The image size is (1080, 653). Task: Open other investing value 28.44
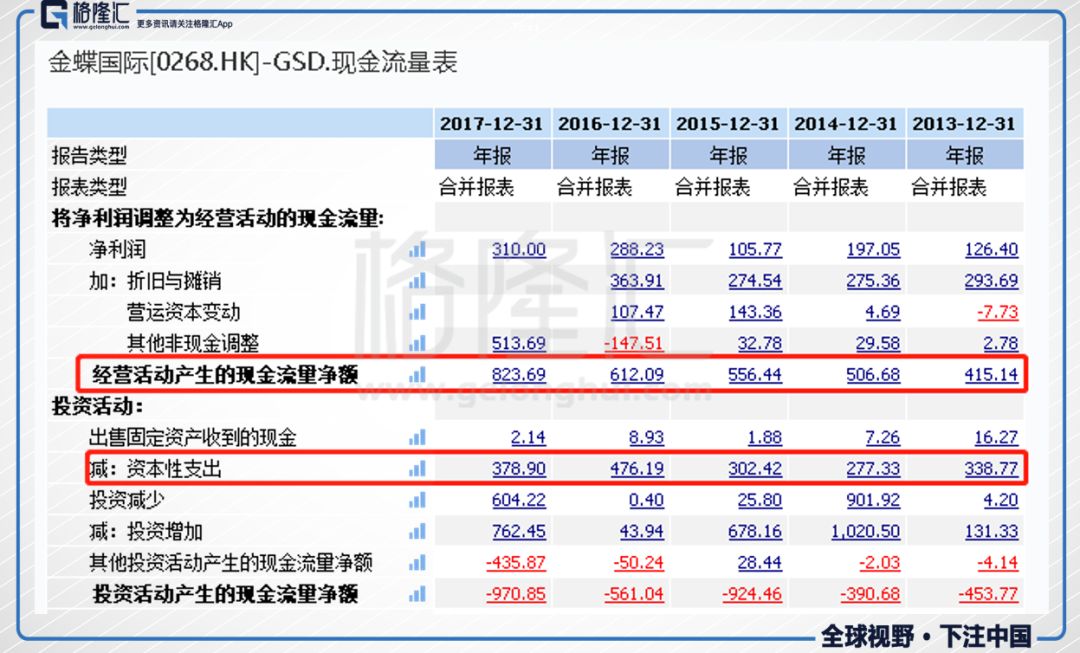point(760,563)
